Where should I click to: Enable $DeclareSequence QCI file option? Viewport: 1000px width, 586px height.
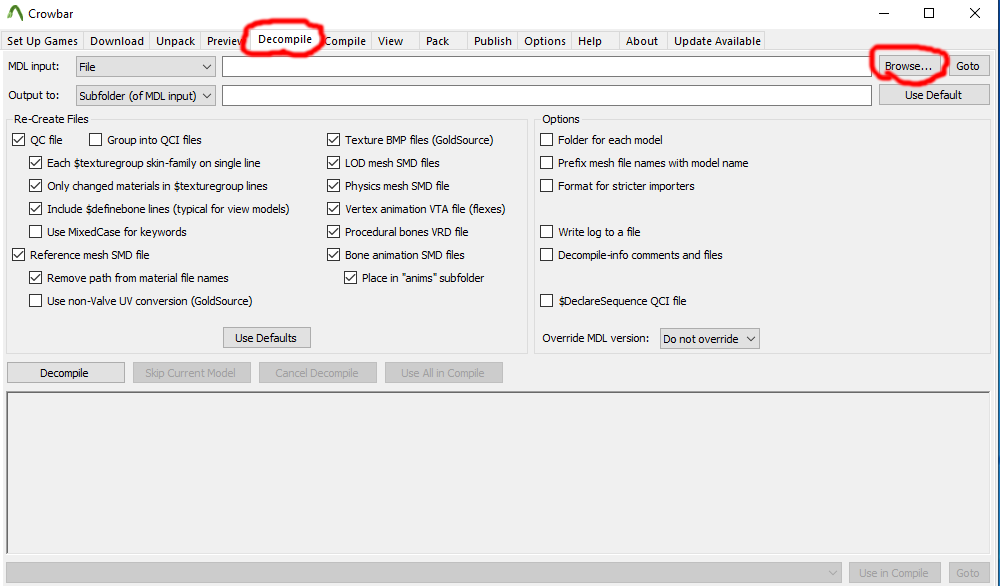(x=547, y=300)
